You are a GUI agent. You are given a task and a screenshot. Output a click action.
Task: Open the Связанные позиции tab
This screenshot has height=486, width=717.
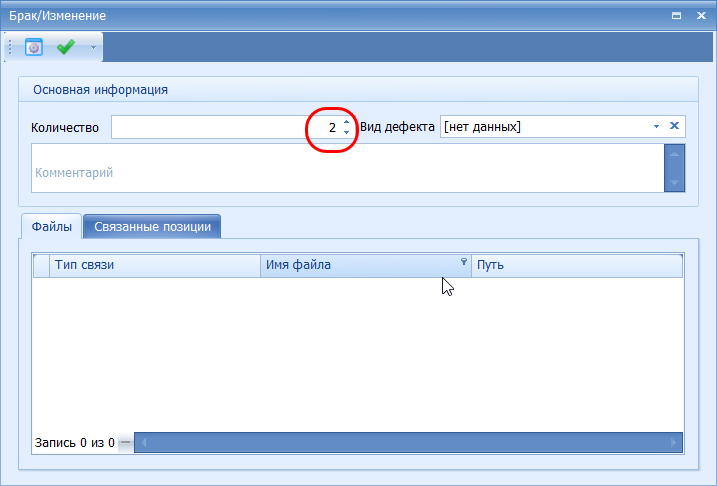coord(152,227)
